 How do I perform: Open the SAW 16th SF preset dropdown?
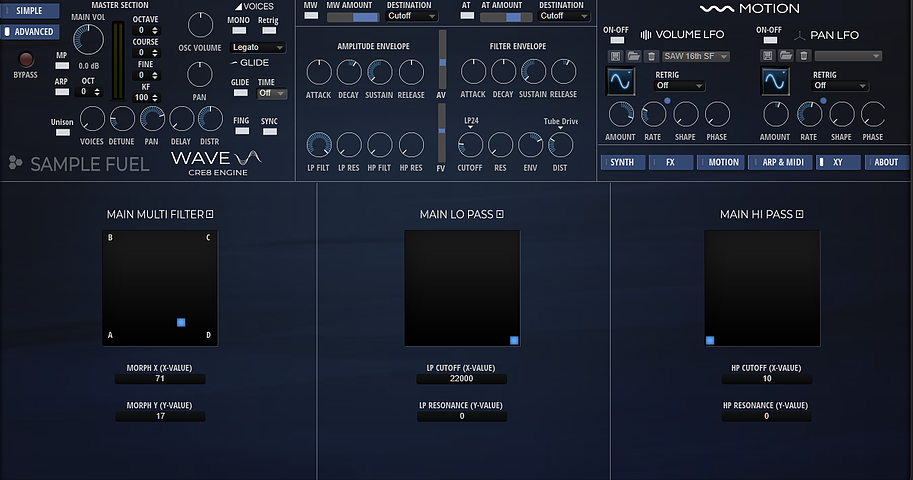click(x=696, y=57)
